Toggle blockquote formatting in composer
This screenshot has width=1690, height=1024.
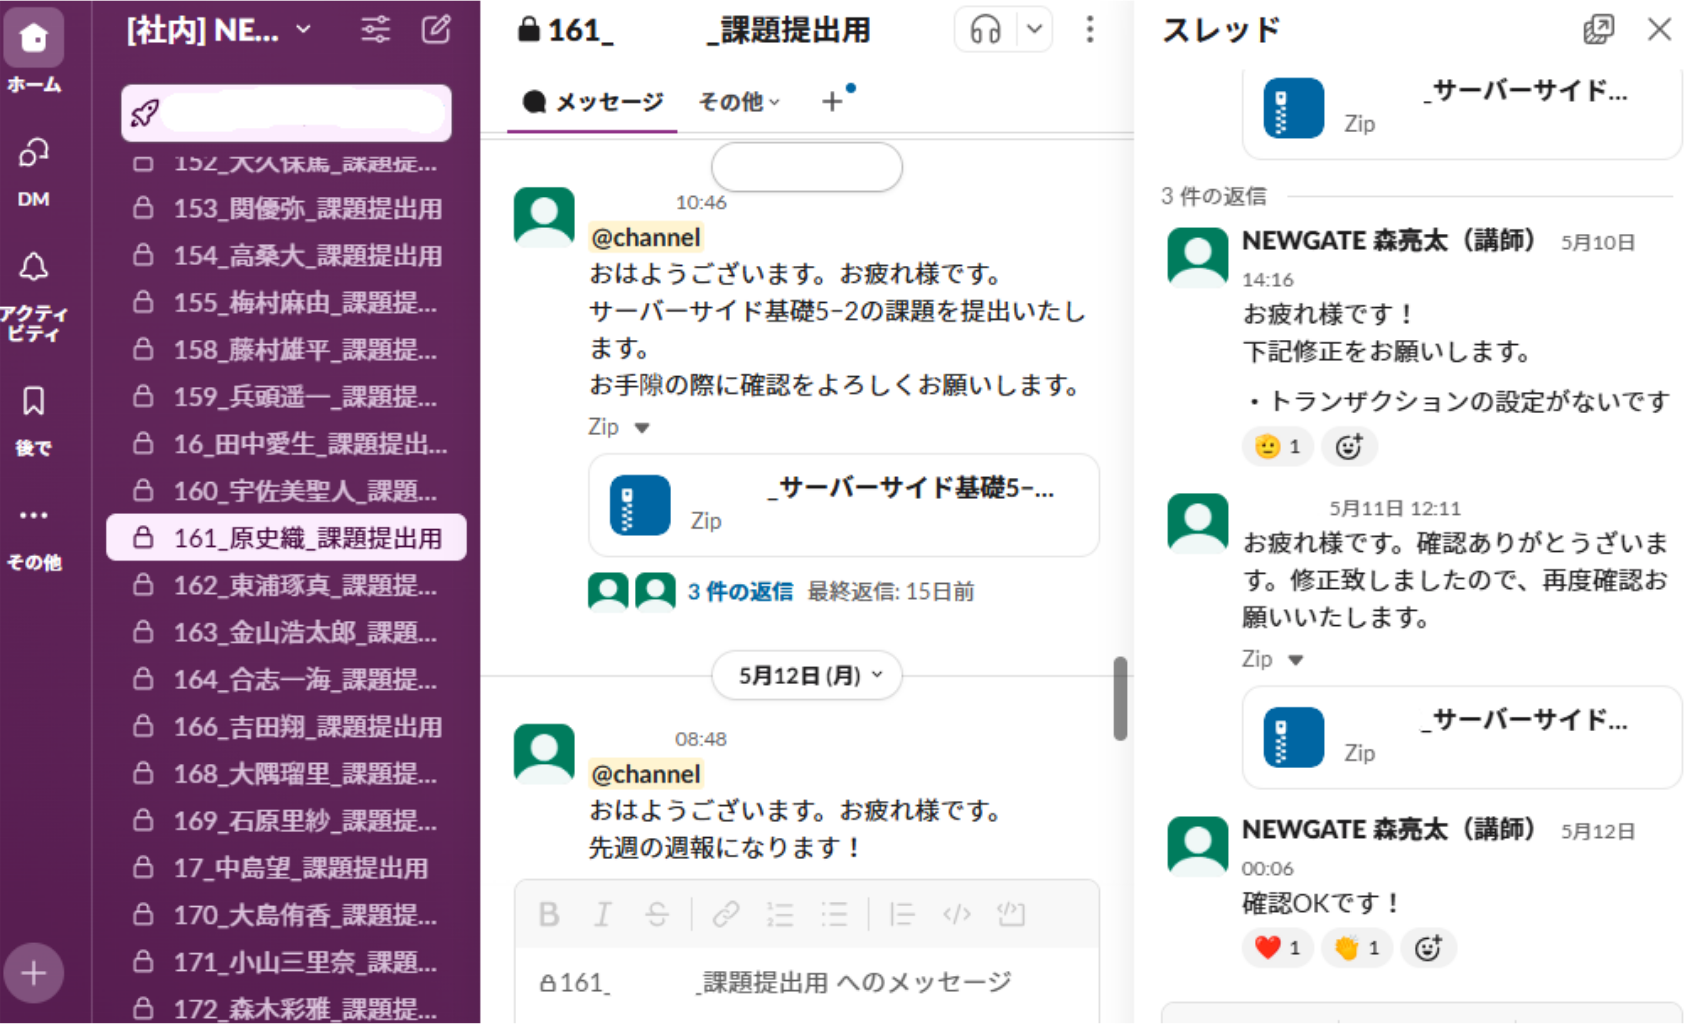[902, 914]
